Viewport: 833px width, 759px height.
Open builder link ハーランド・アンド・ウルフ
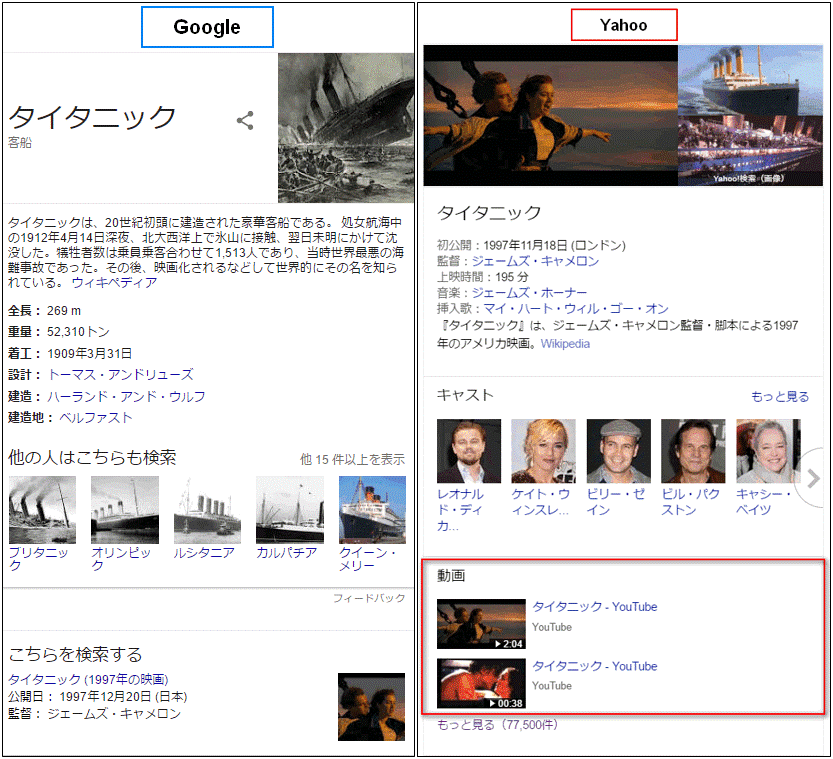(126, 396)
